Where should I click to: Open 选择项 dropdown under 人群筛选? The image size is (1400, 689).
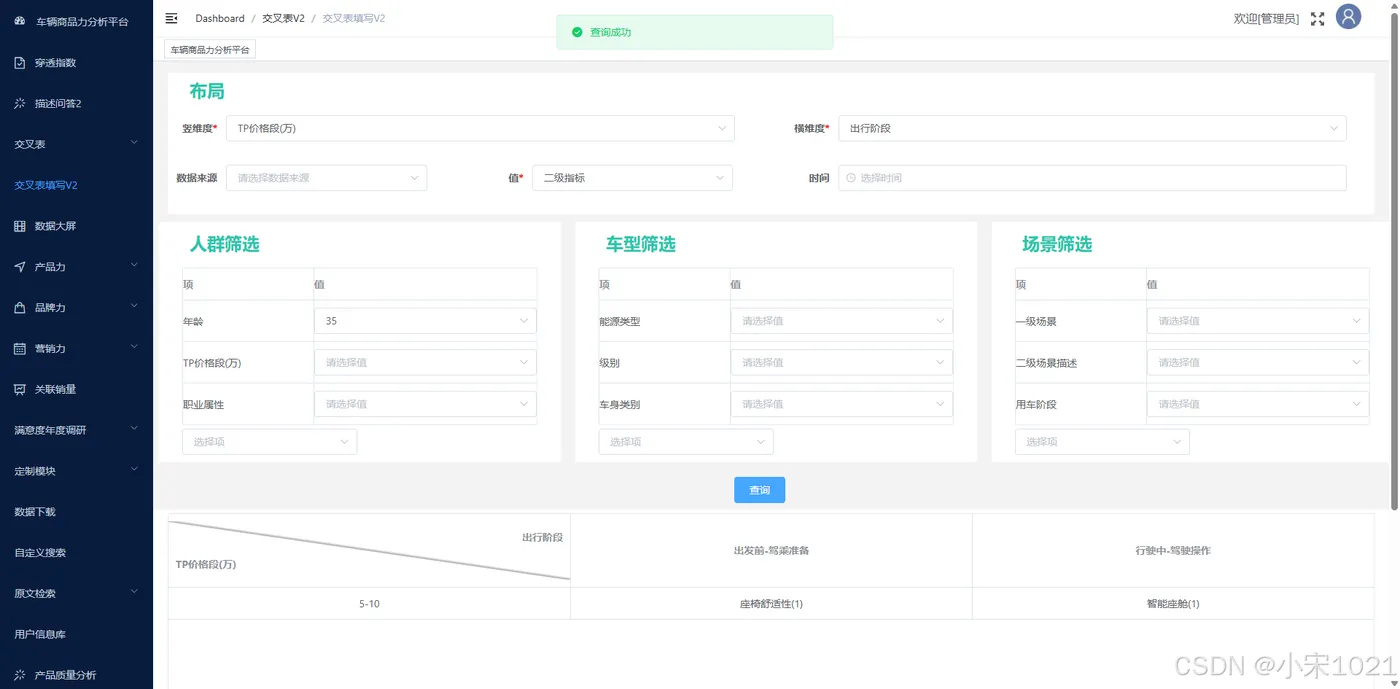(269, 441)
